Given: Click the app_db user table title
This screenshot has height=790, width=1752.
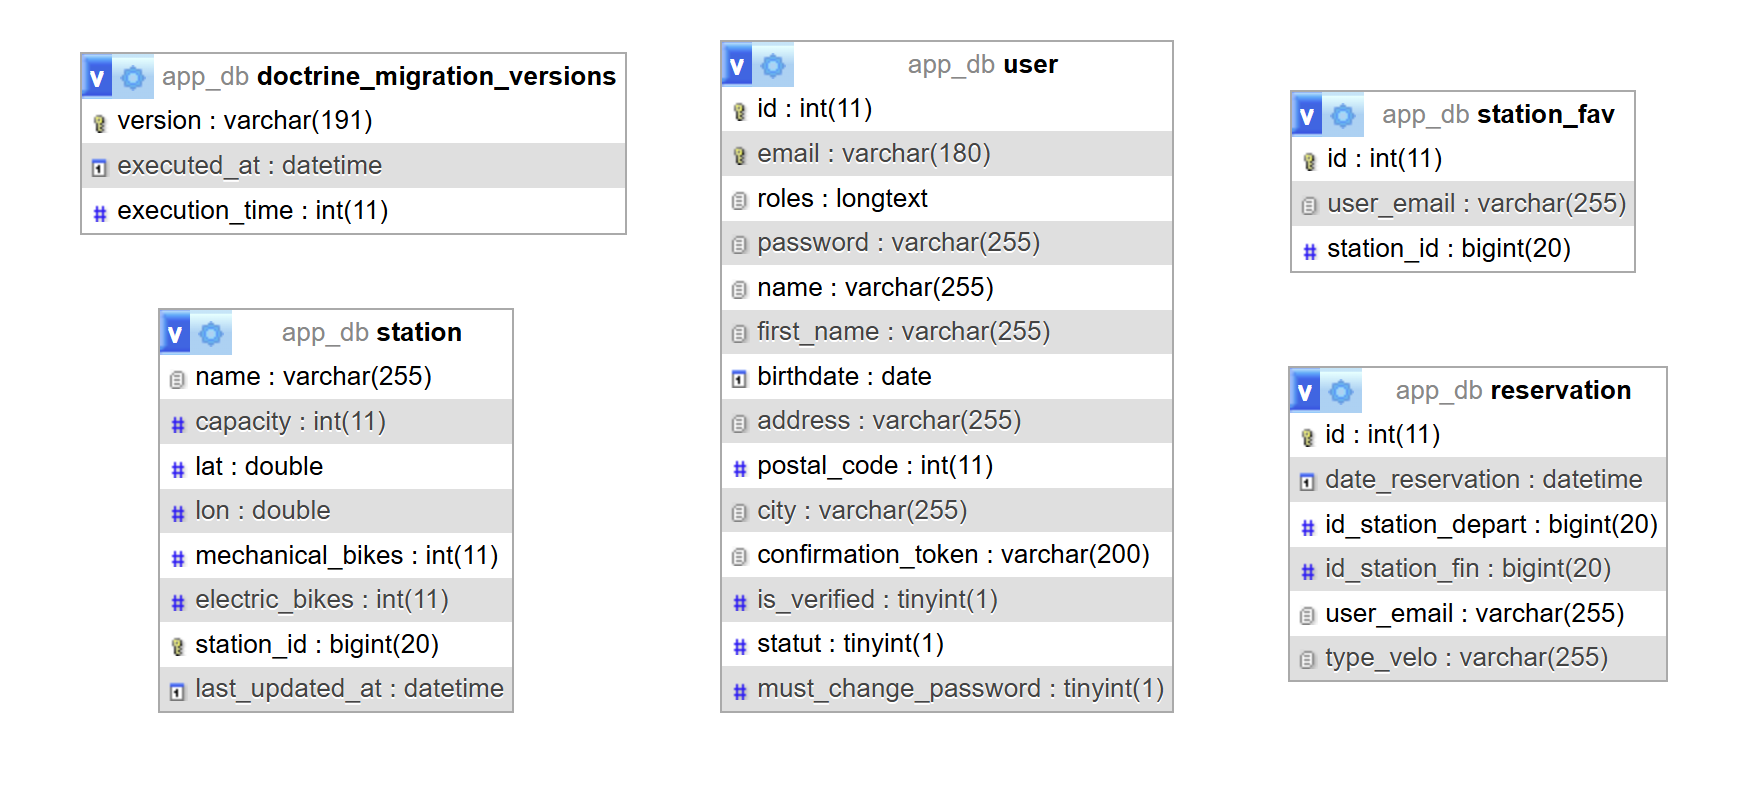Looking at the screenshot, I should coord(982,65).
